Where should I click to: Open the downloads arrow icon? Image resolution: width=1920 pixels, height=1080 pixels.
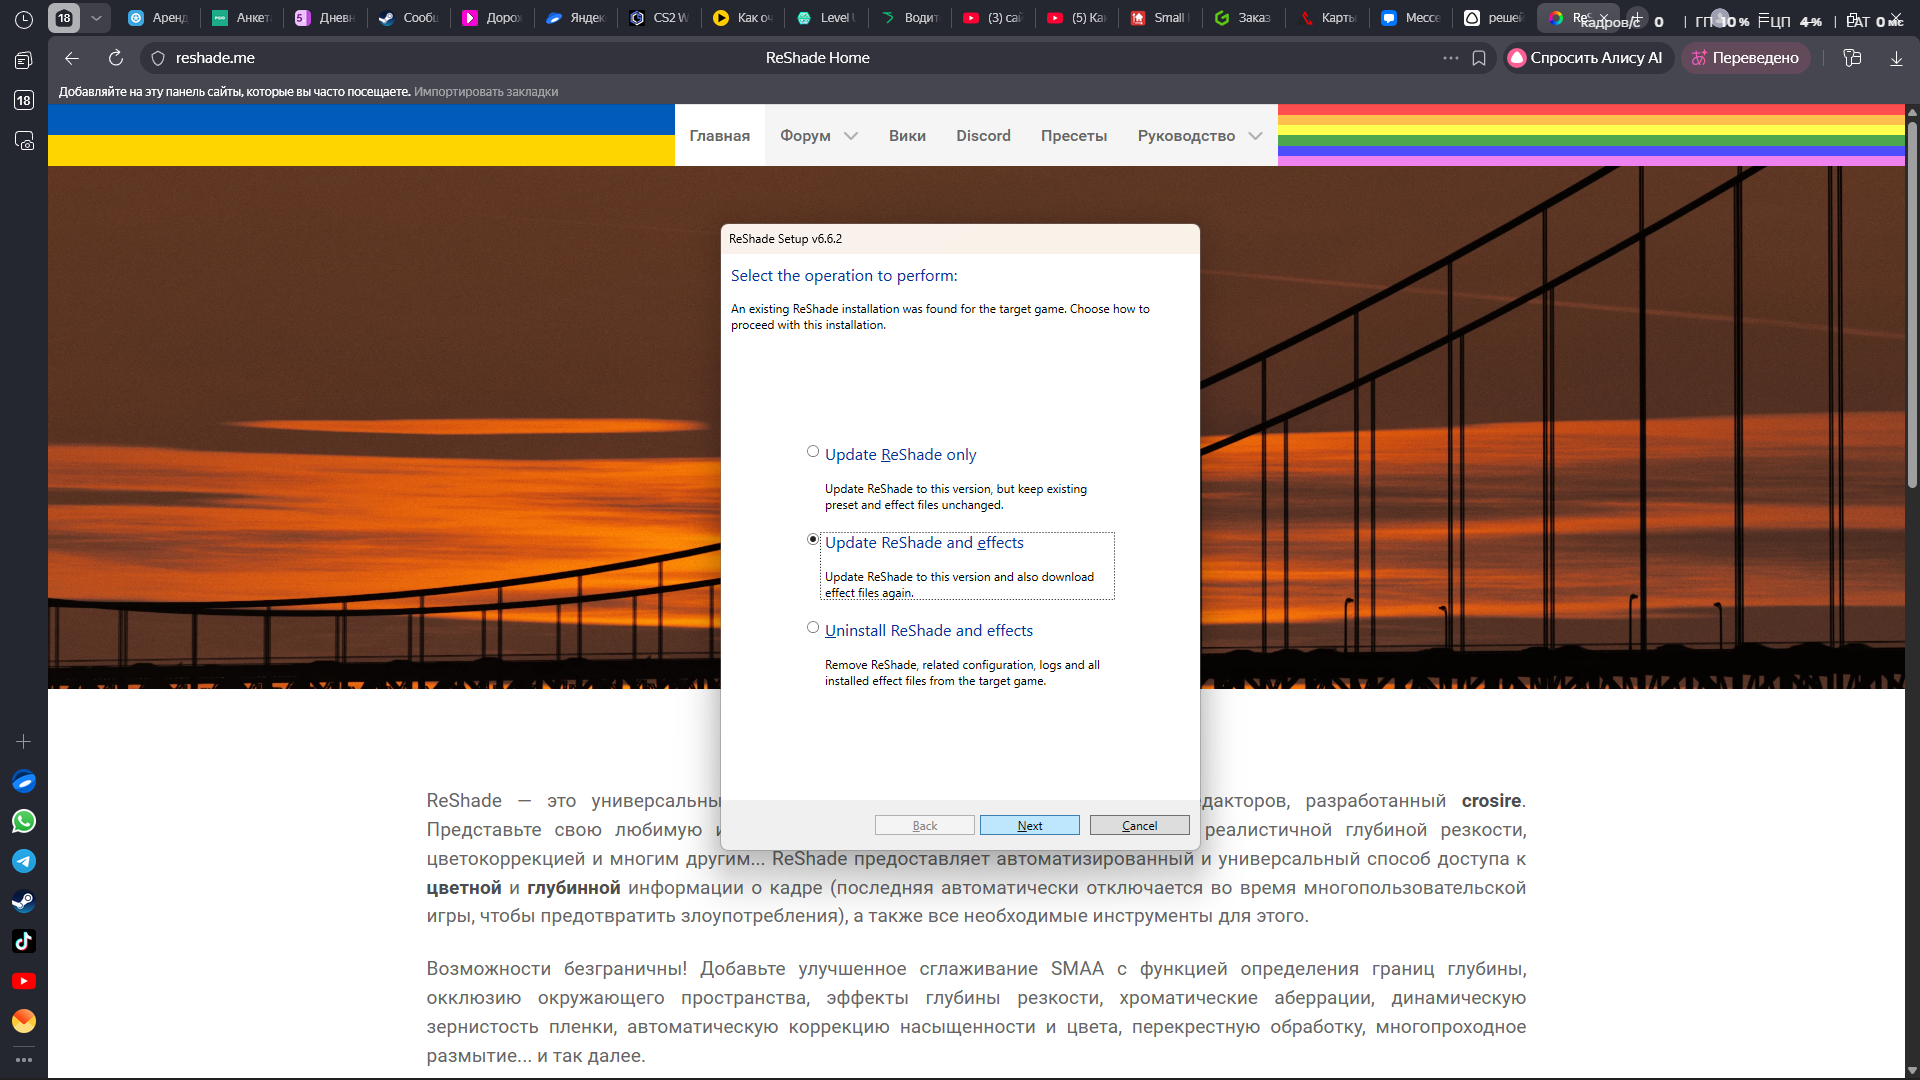[x=1896, y=58]
